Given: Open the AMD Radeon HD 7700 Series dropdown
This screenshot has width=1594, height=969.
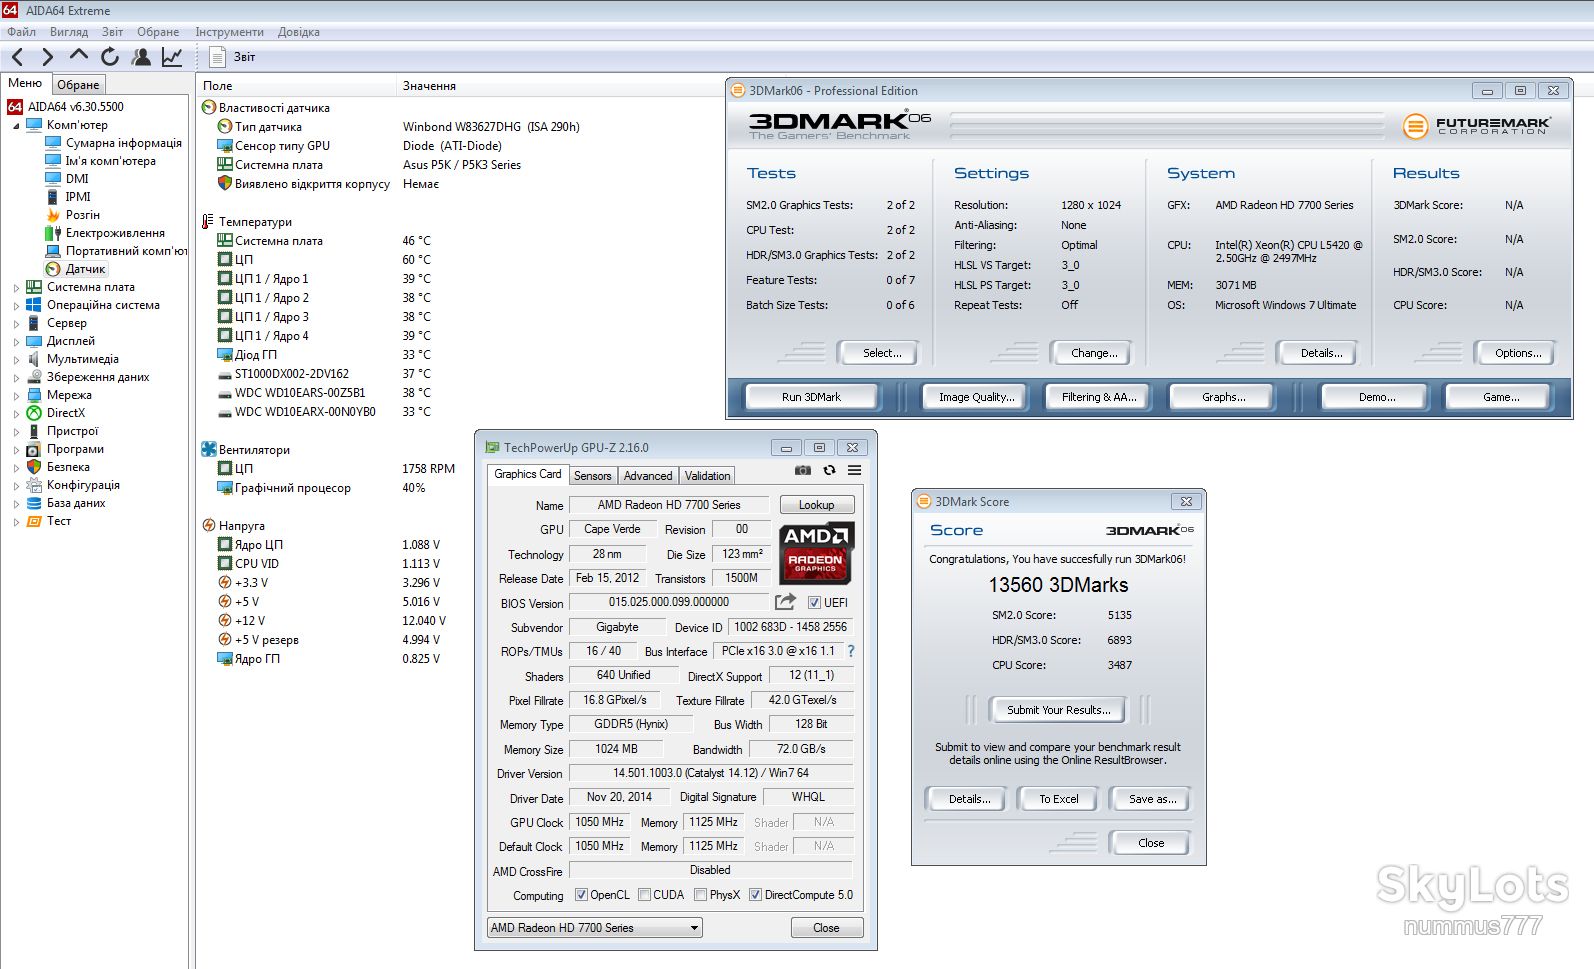Looking at the screenshot, I should [595, 928].
